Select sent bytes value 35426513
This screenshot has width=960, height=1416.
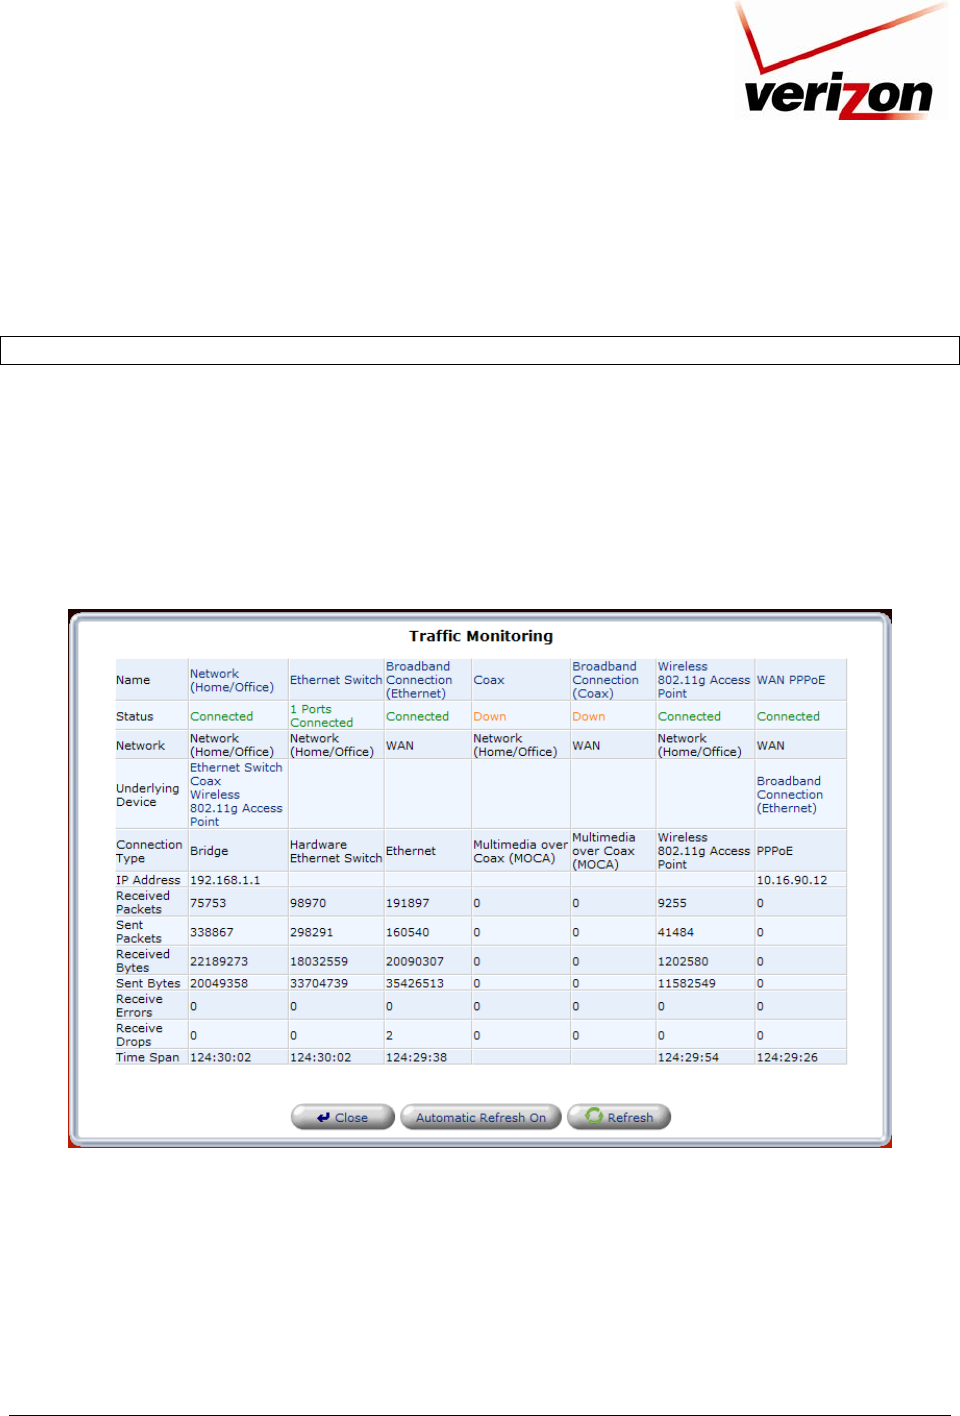click(x=415, y=983)
